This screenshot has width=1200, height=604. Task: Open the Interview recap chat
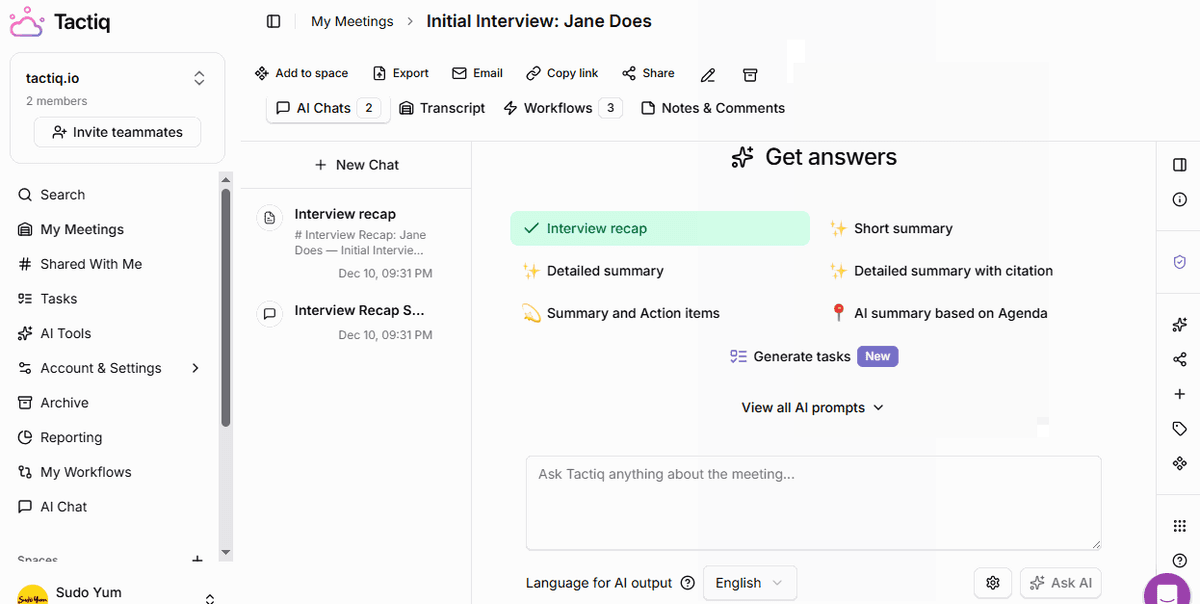[356, 243]
